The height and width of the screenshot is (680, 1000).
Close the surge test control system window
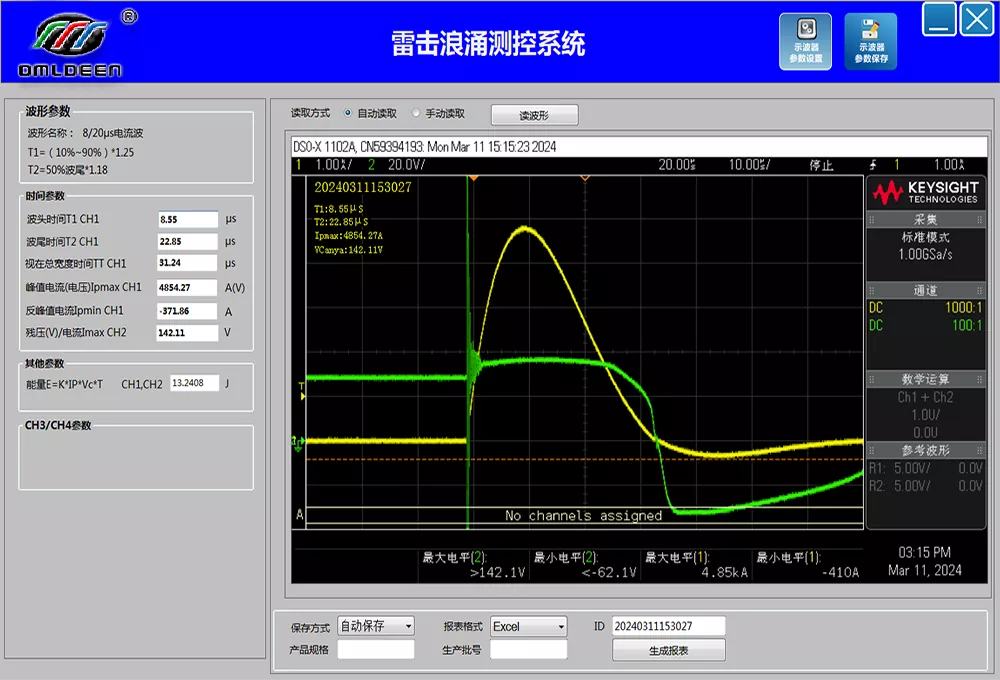pyautogui.click(x=977, y=19)
